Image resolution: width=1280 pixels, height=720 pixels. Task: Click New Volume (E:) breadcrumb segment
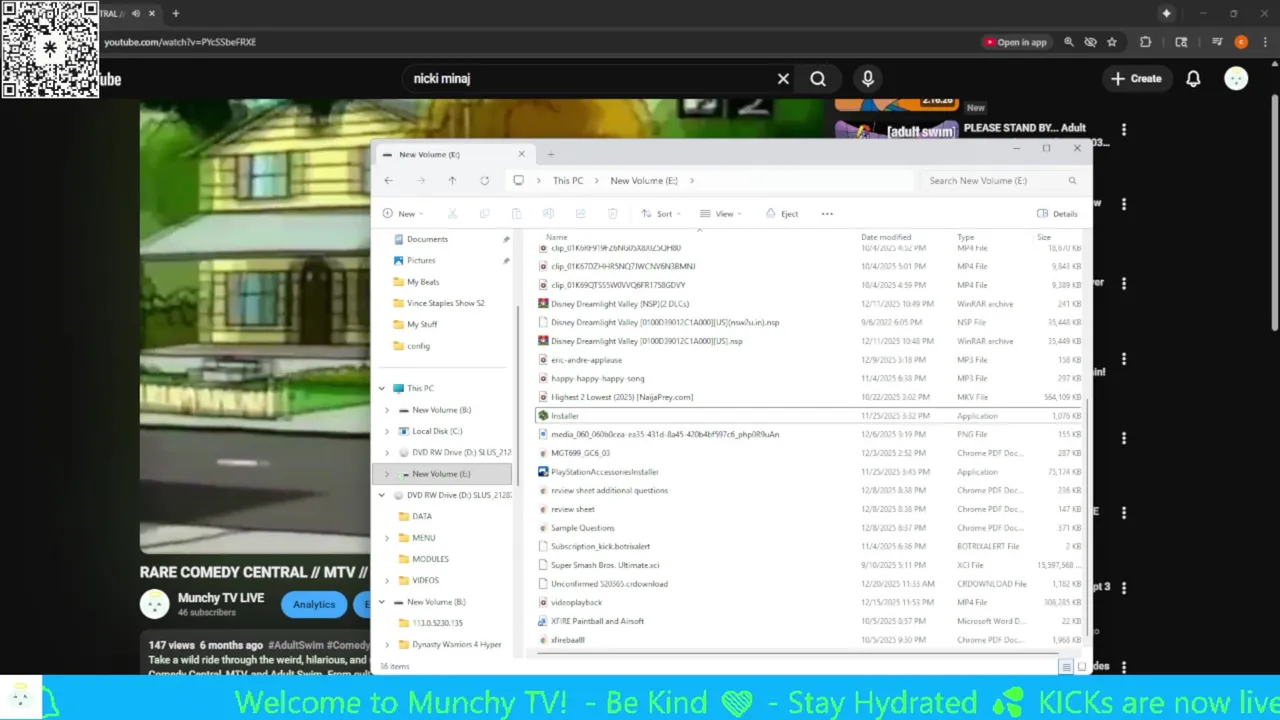coord(644,181)
